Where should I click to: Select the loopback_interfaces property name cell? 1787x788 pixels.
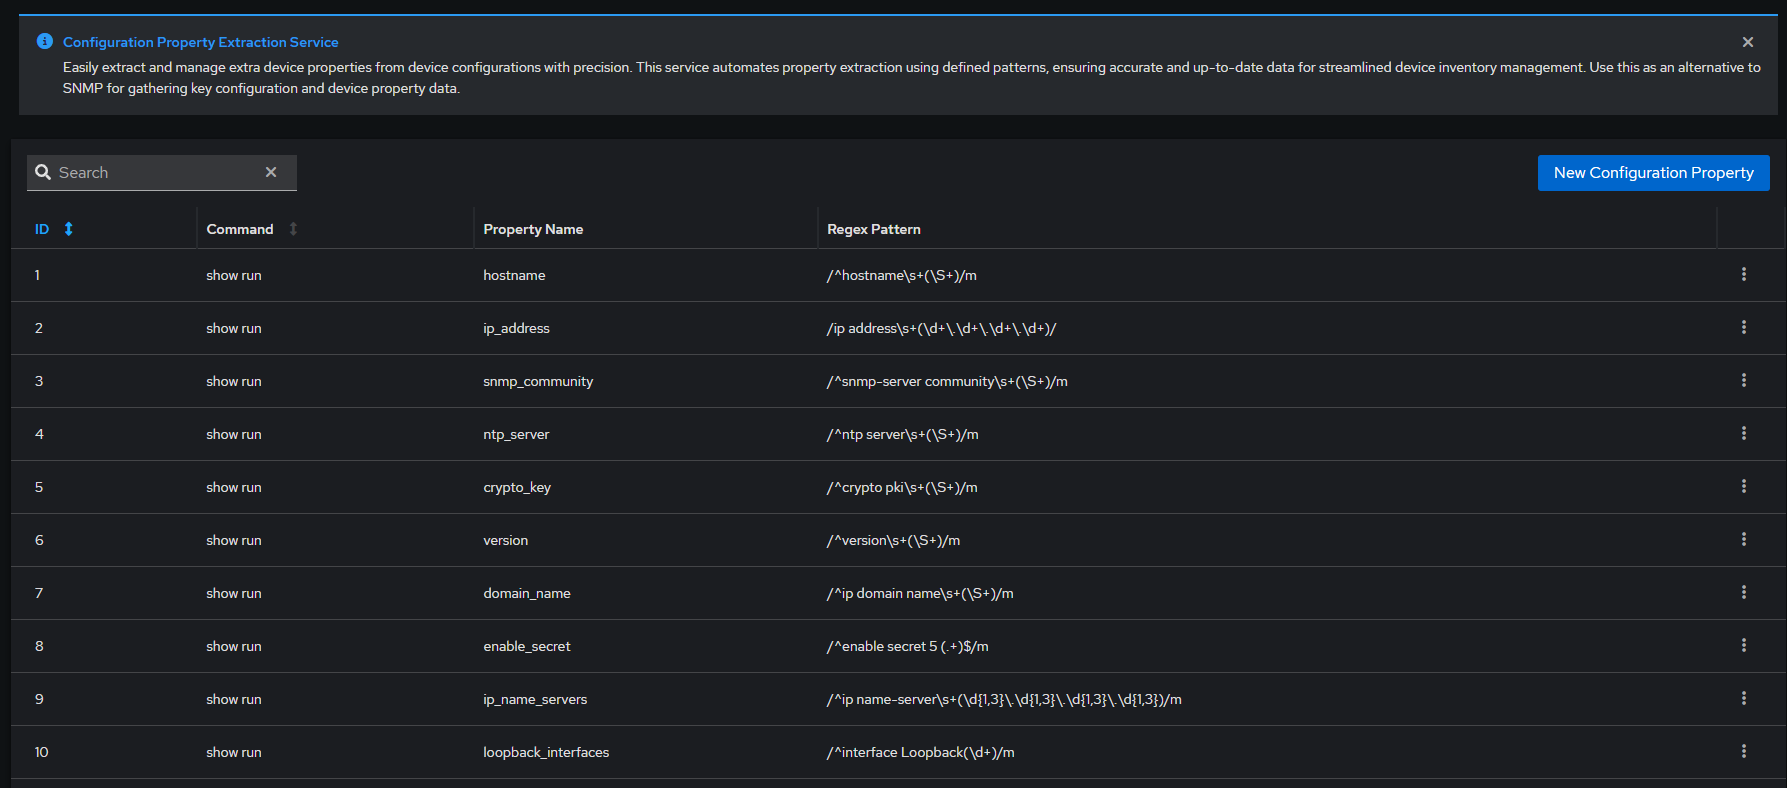click(546, 752)
